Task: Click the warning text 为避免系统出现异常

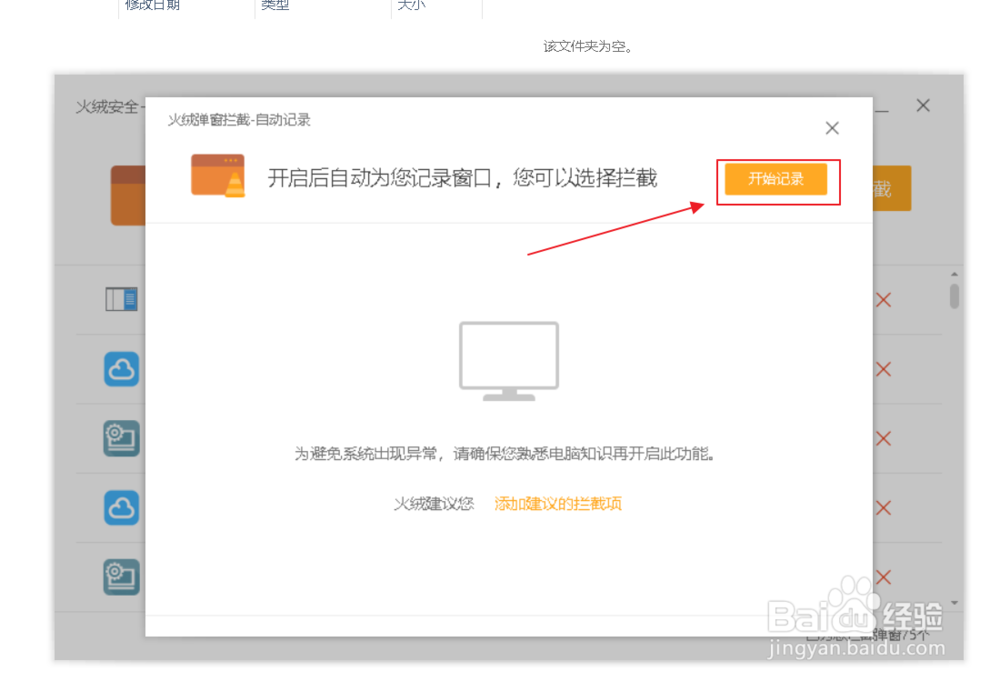Action: click(x=365, y=454)
